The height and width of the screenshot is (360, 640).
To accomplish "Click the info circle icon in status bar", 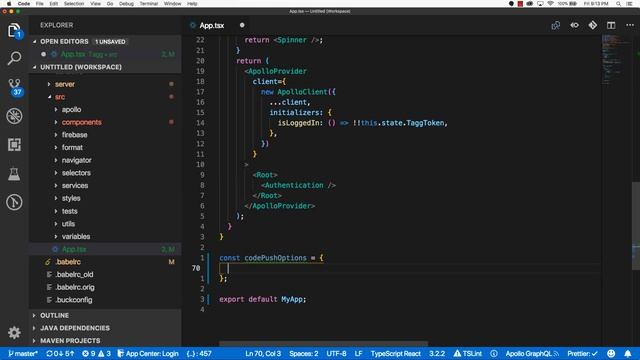I will click(494, 353).
